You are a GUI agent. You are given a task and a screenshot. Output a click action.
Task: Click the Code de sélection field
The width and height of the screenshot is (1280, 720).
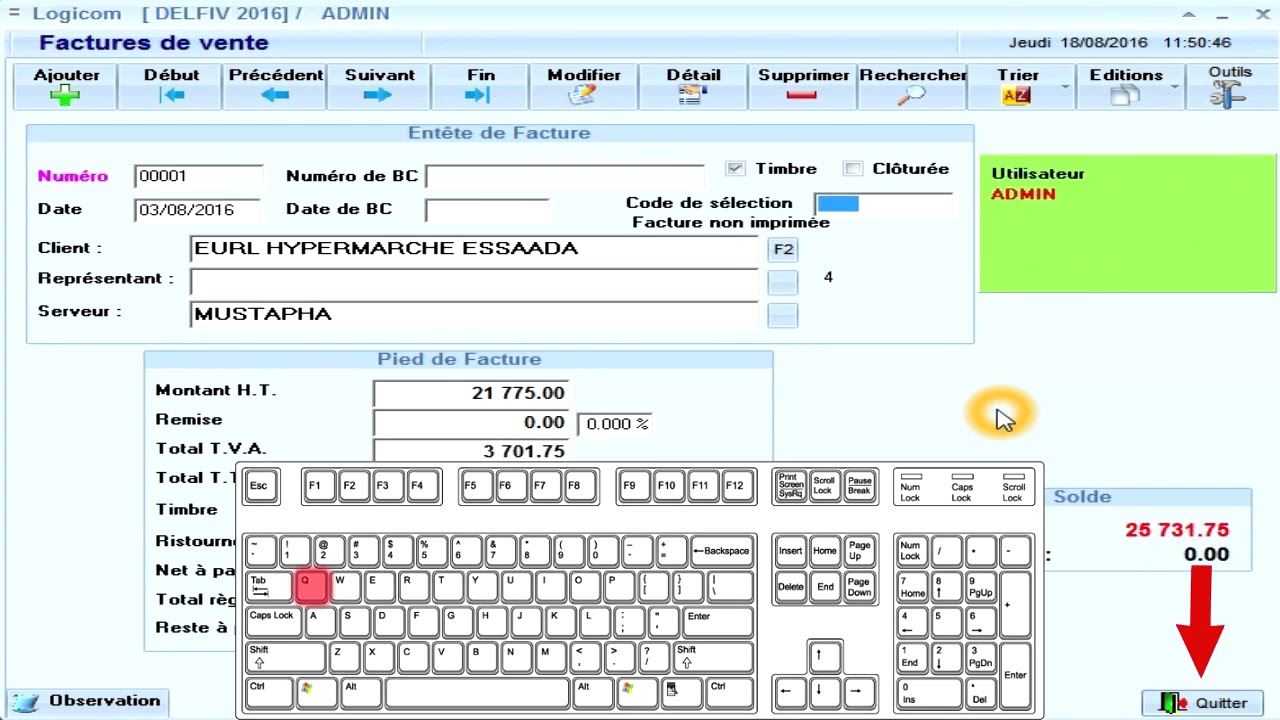coord(883,204)
